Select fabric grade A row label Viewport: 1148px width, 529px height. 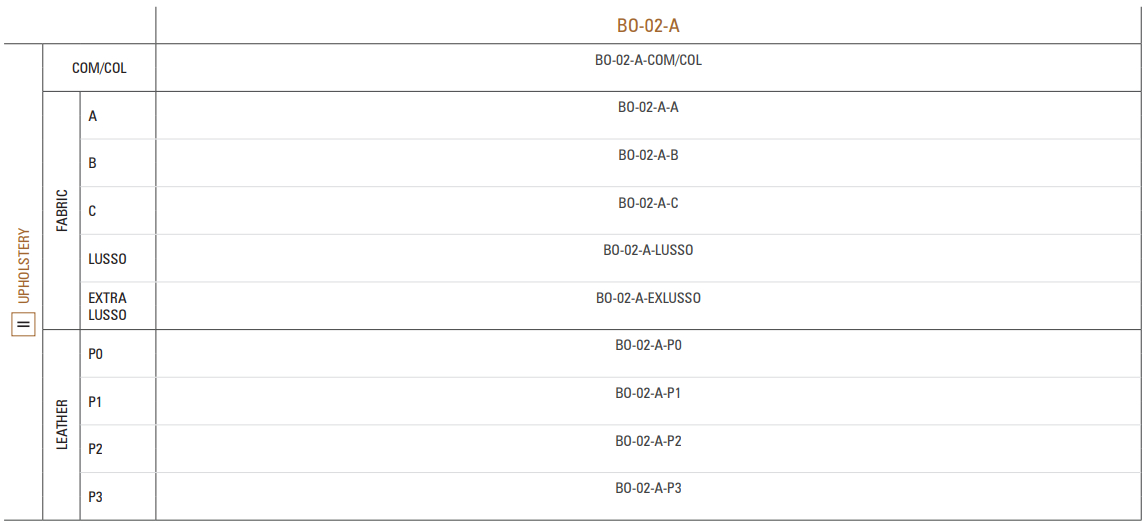[x=93, y=116]
